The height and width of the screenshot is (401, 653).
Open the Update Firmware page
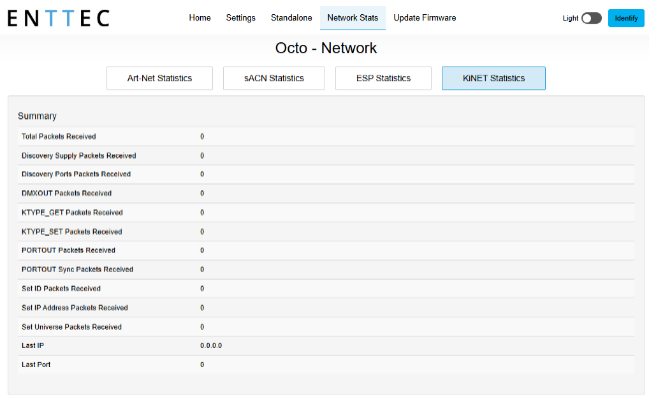[x=424, y=18]
